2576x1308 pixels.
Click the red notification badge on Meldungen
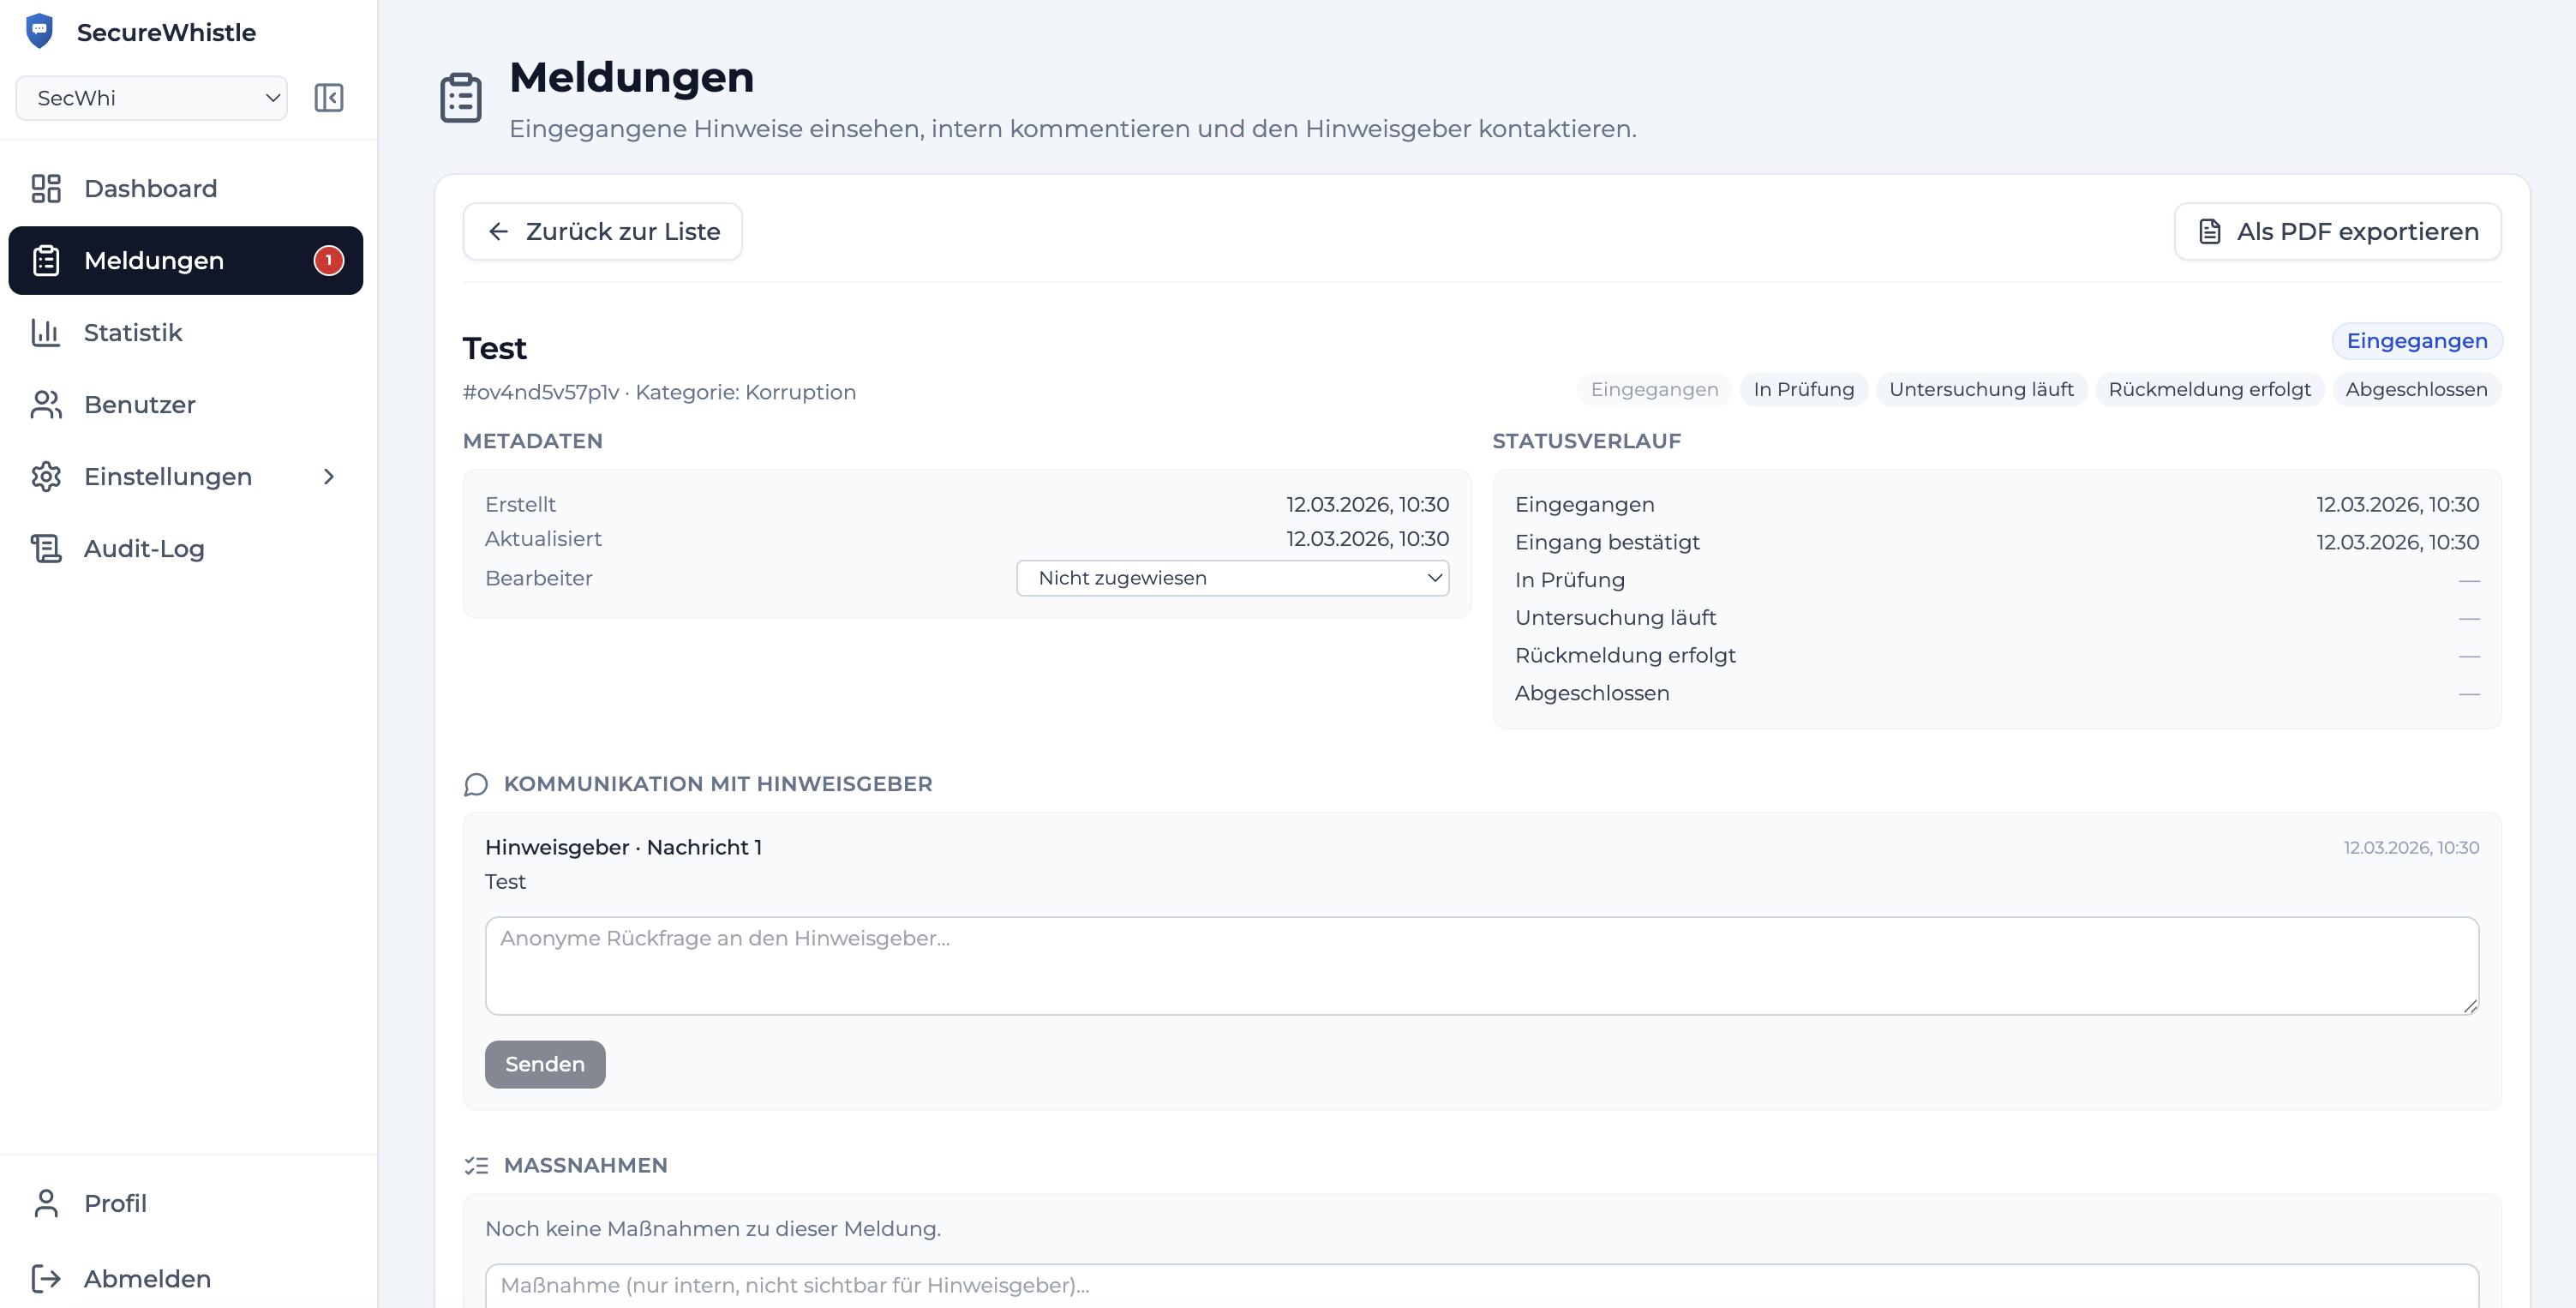click(328, 260)
